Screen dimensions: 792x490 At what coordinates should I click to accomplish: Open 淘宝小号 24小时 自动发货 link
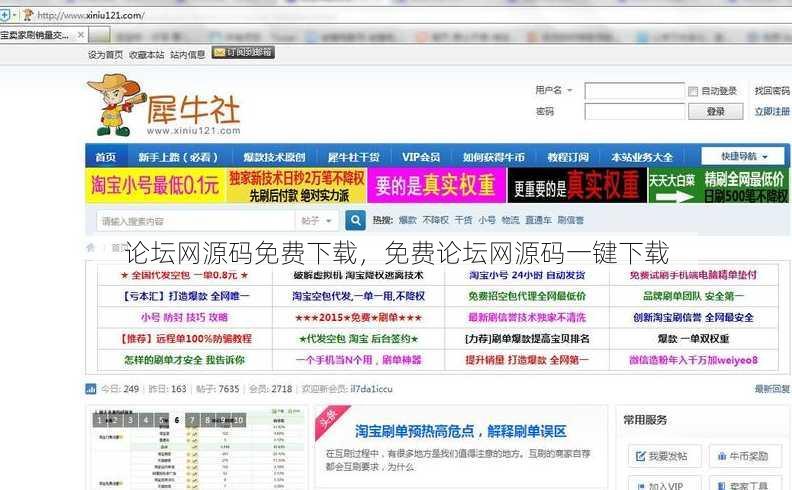tap(527, 275)
